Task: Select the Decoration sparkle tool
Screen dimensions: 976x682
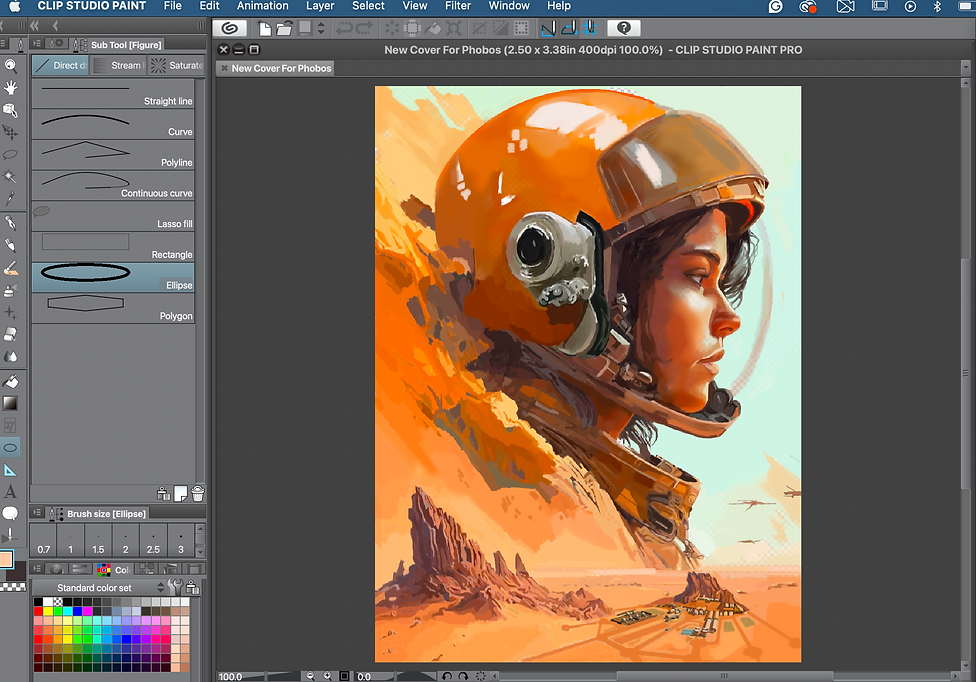Action: (10, 313)
